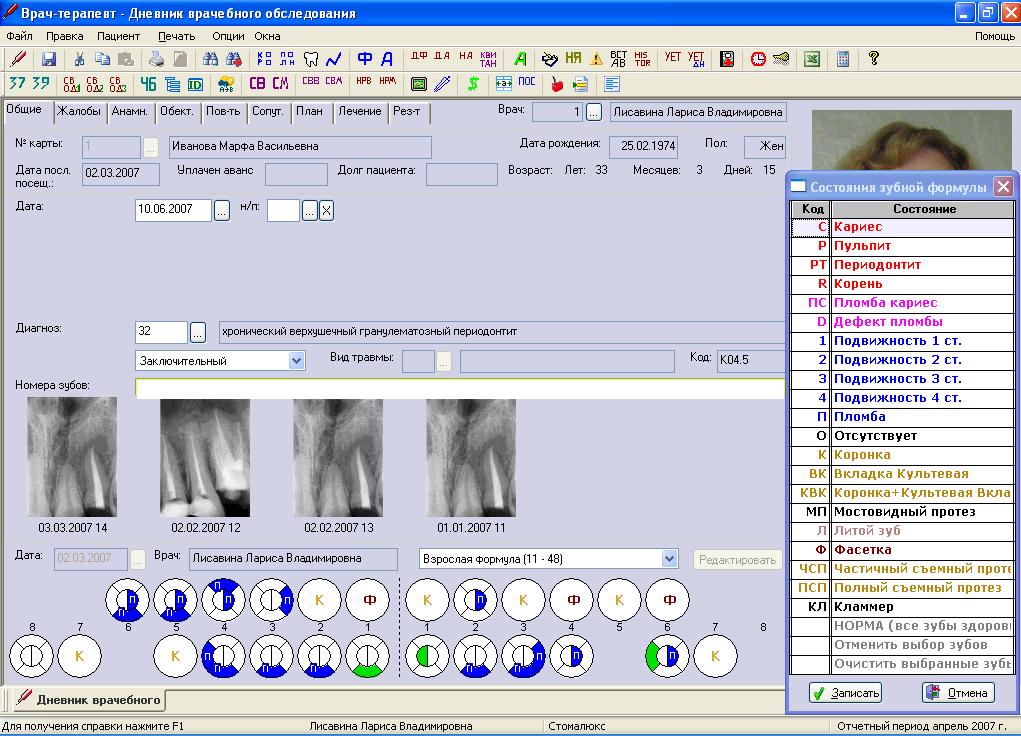
Task: Click the HISTOR toolbar icon
Action: pos(642,59)
